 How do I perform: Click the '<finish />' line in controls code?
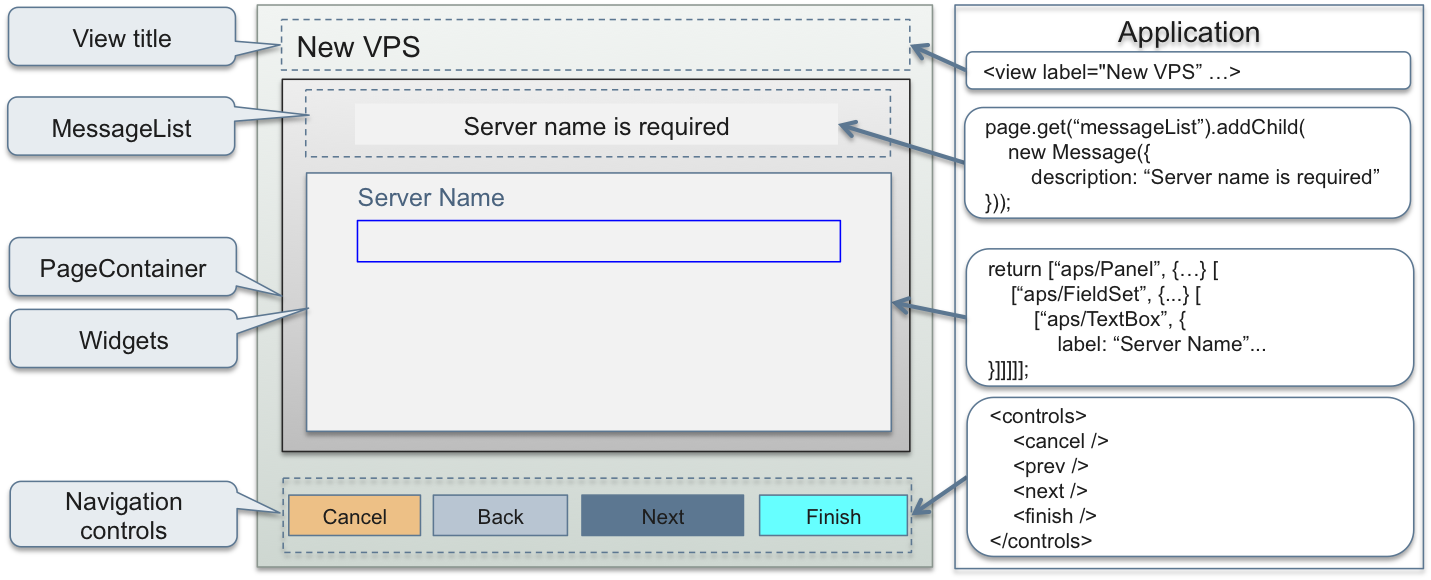point(1054,516)
